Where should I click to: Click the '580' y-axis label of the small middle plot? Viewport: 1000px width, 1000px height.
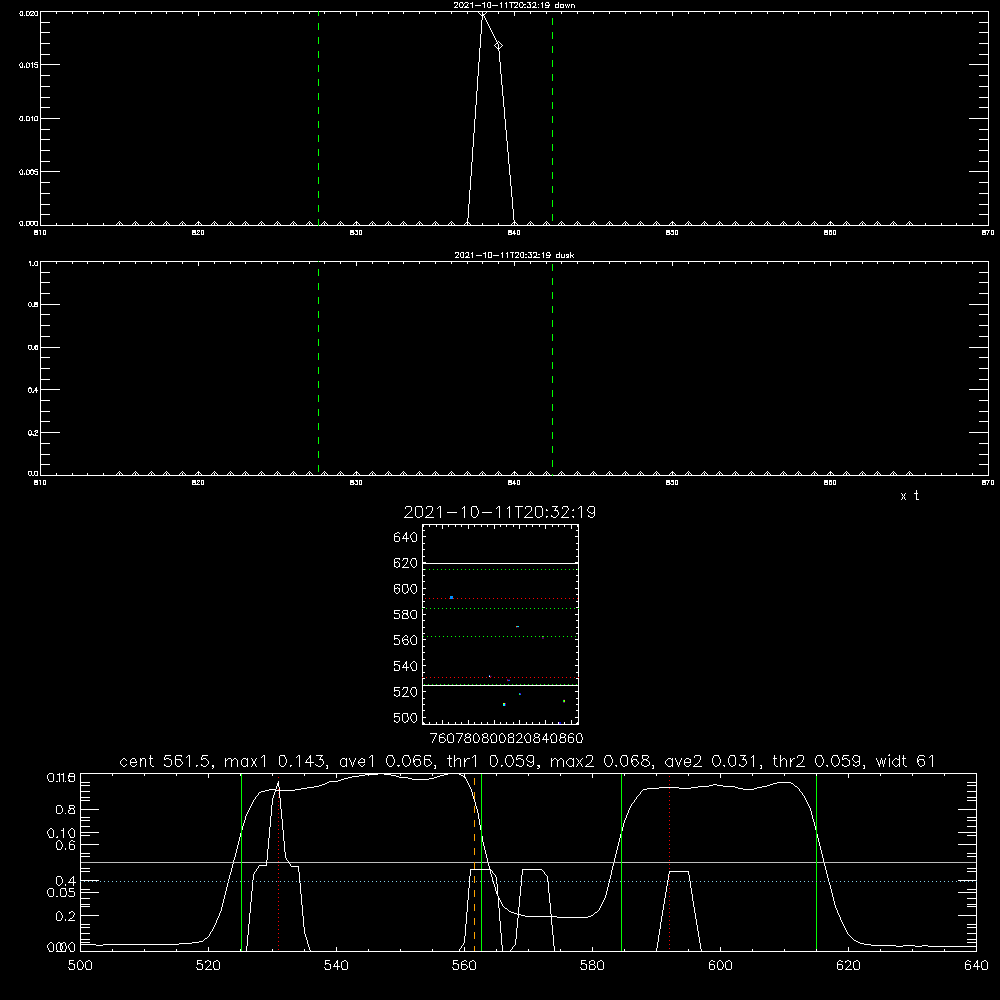tap(406, 615)
